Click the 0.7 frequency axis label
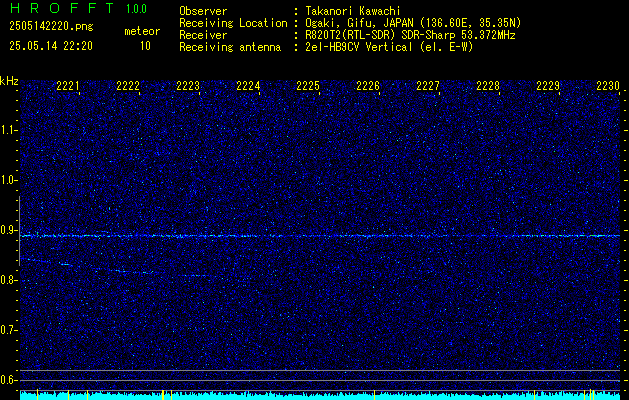 pos(7,330)
